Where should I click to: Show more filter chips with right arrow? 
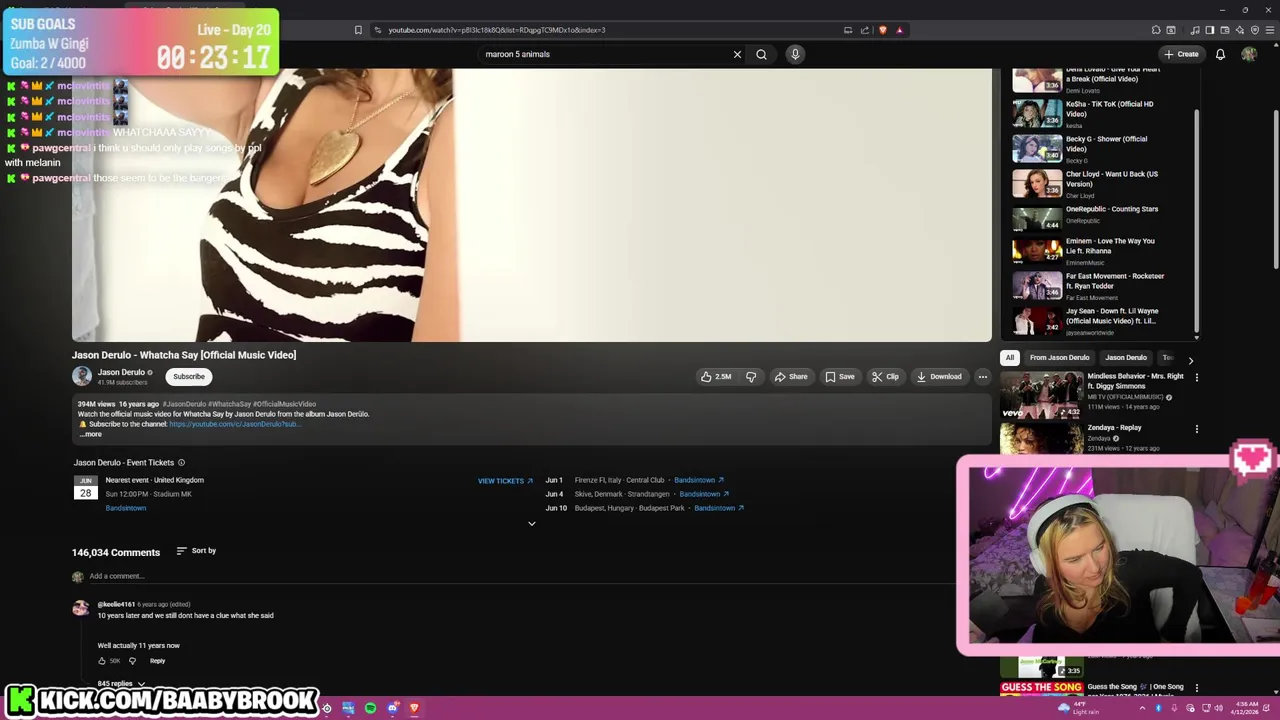click(1190, 360)
